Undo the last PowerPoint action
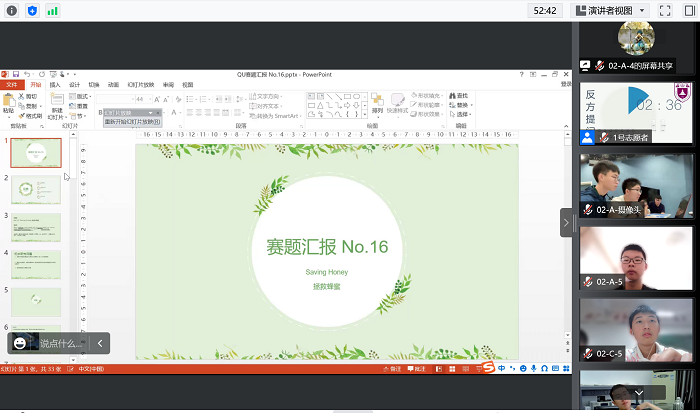Image resolution: width=700 pixels, height=413 pixels. coord(27,74)
